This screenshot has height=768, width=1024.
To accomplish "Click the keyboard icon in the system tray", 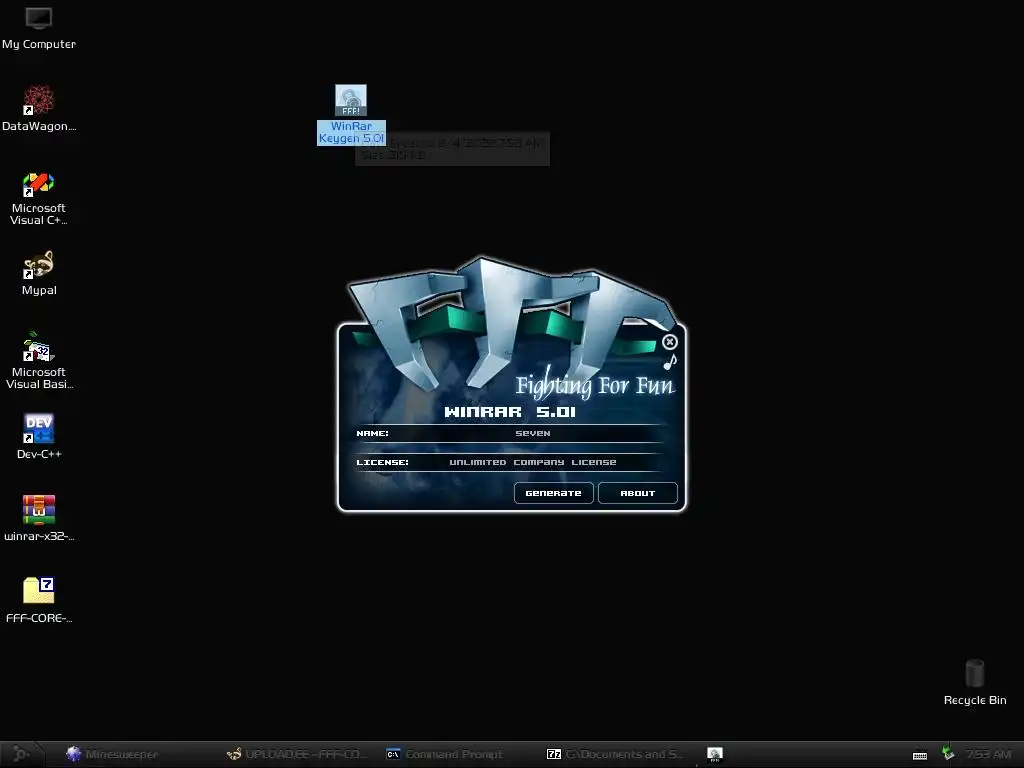I will click(920, 755).
